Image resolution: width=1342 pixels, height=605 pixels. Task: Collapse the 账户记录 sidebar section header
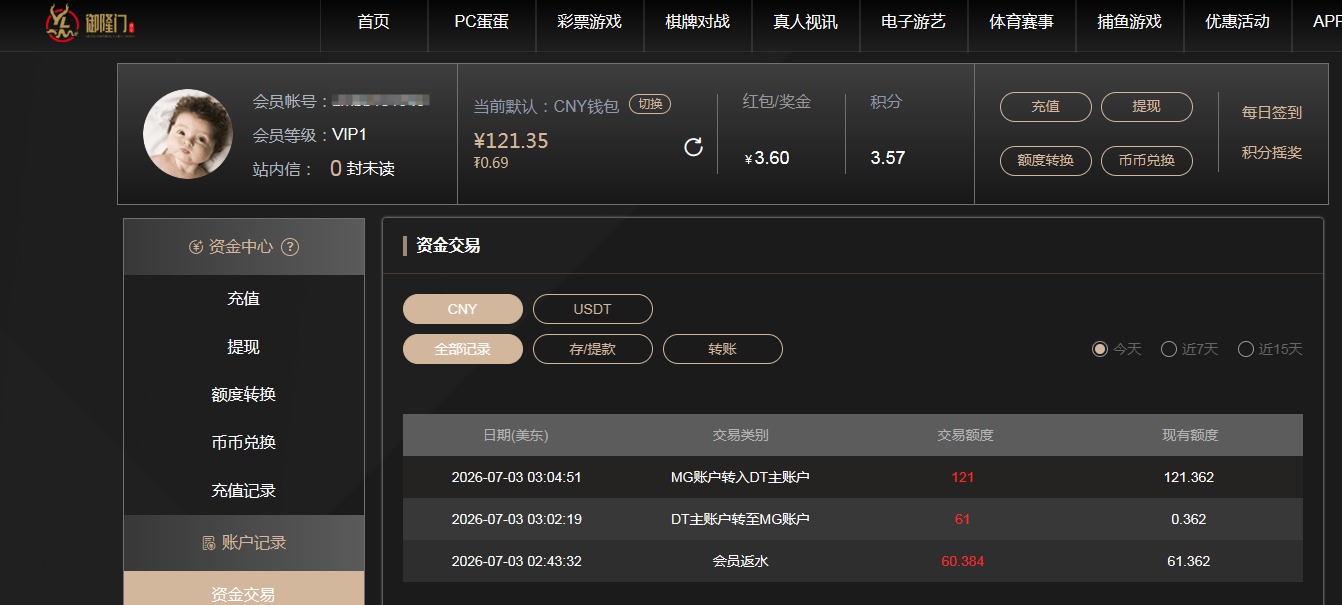coord(244,543)
